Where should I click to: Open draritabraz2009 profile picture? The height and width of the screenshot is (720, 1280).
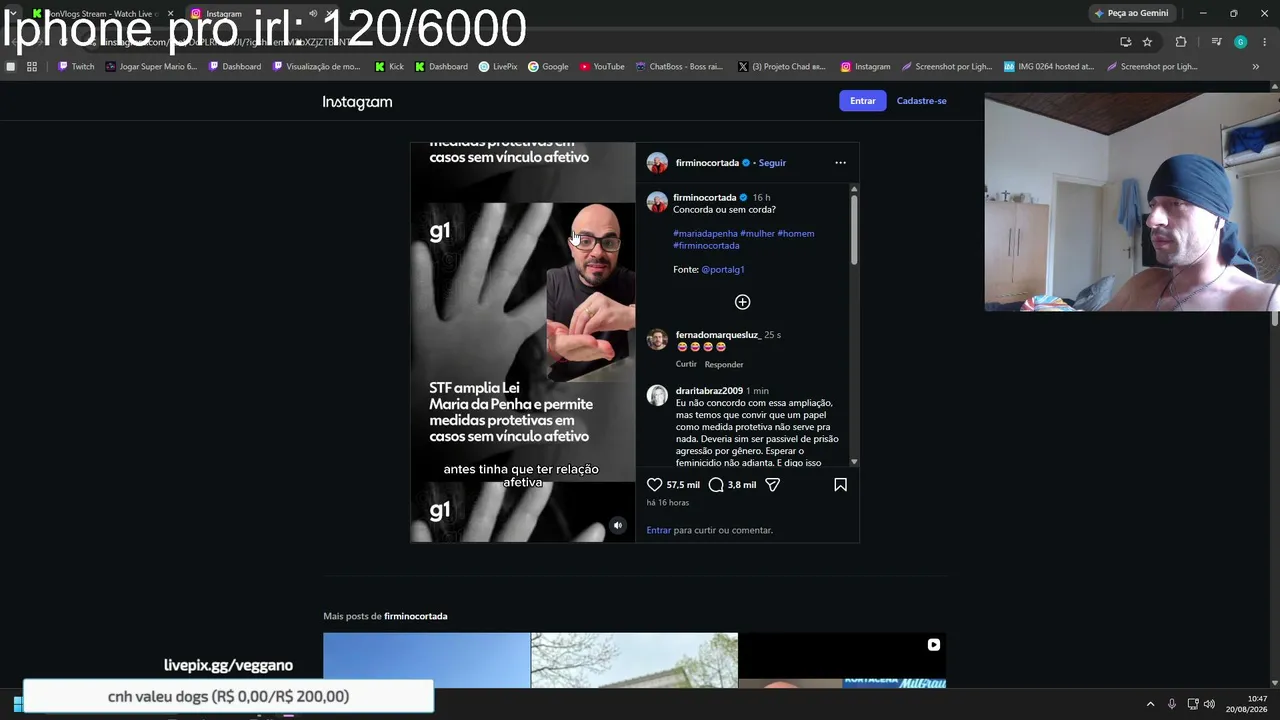(x=657, y=395)
